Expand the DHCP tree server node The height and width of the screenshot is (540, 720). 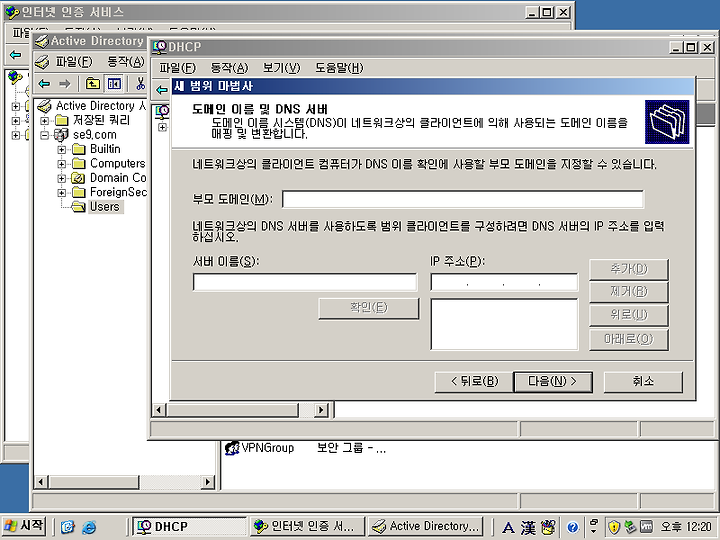coord(162,127)
